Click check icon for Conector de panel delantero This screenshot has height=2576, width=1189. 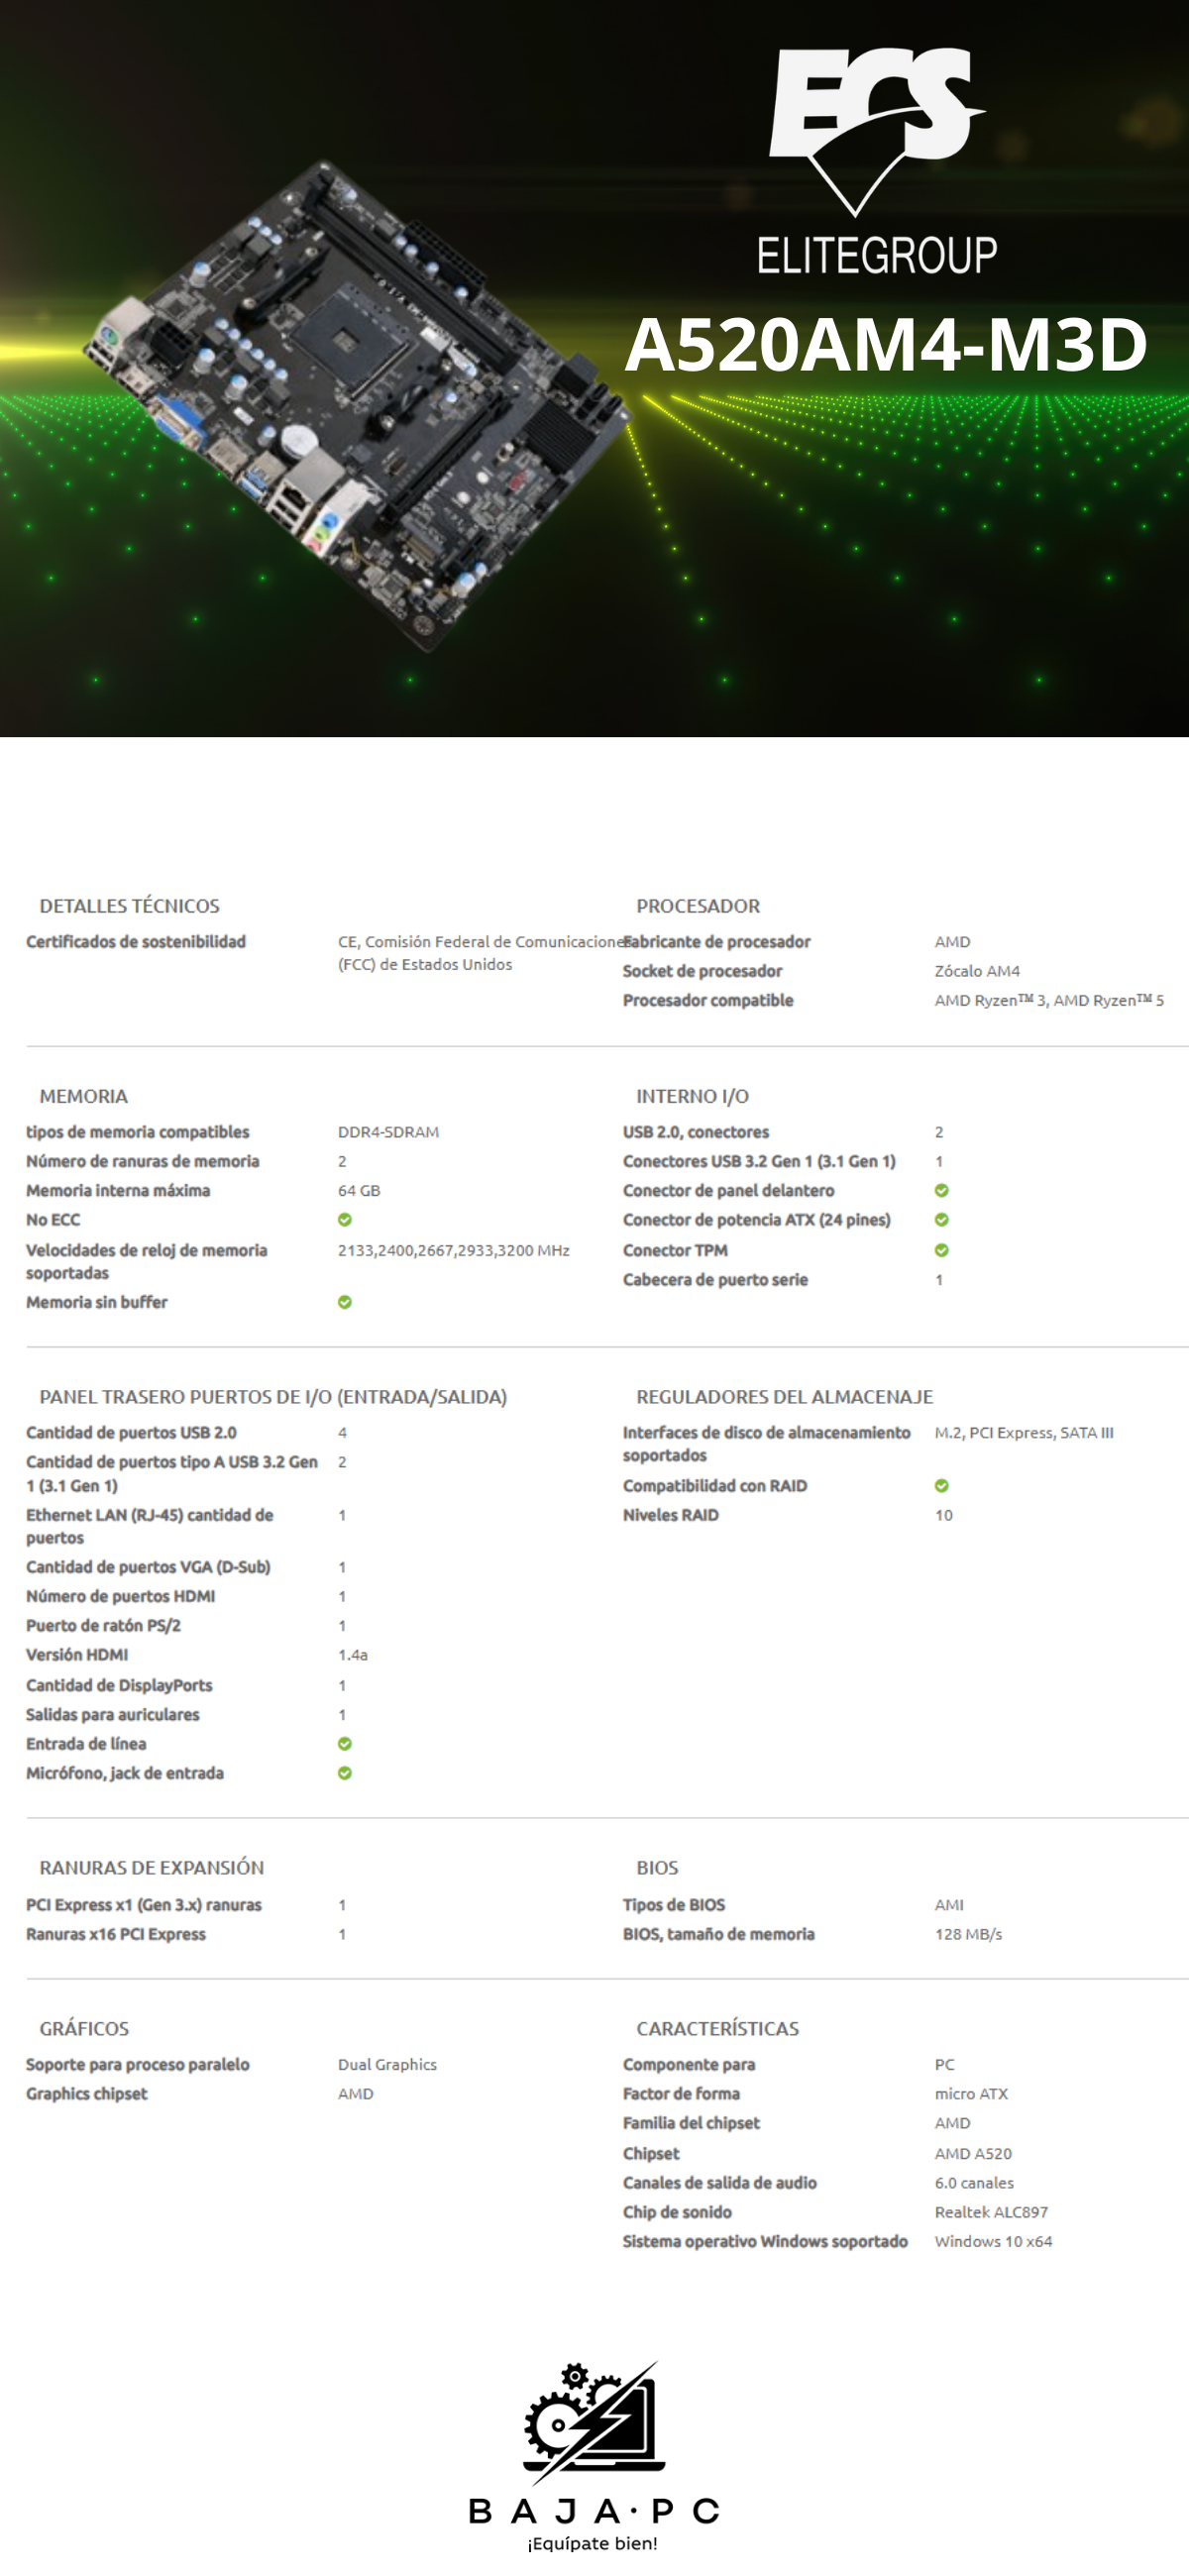(942, 1190)
